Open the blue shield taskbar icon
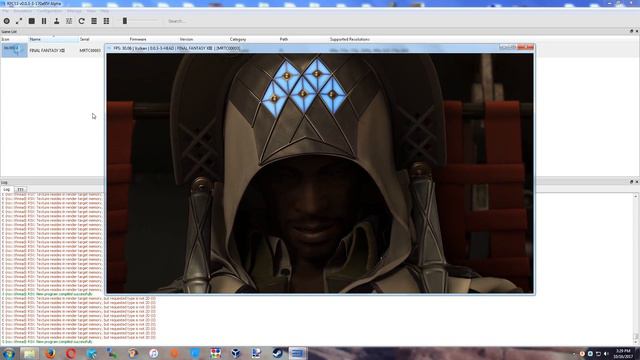Viewport: 640px width, 360px height. coord(195,353)
